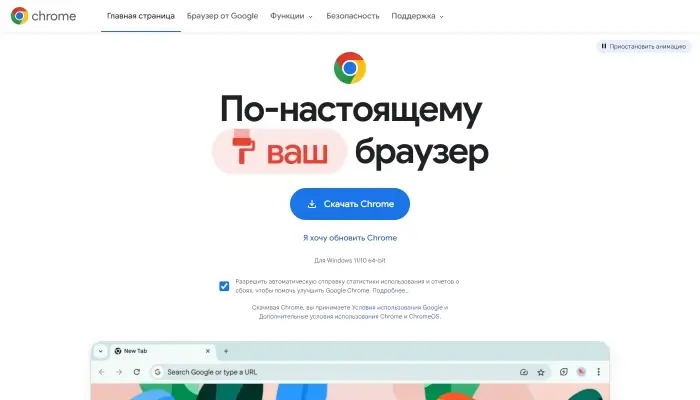
Task: Click the large Chrome logo above the headline
Action: pos(350,68)
